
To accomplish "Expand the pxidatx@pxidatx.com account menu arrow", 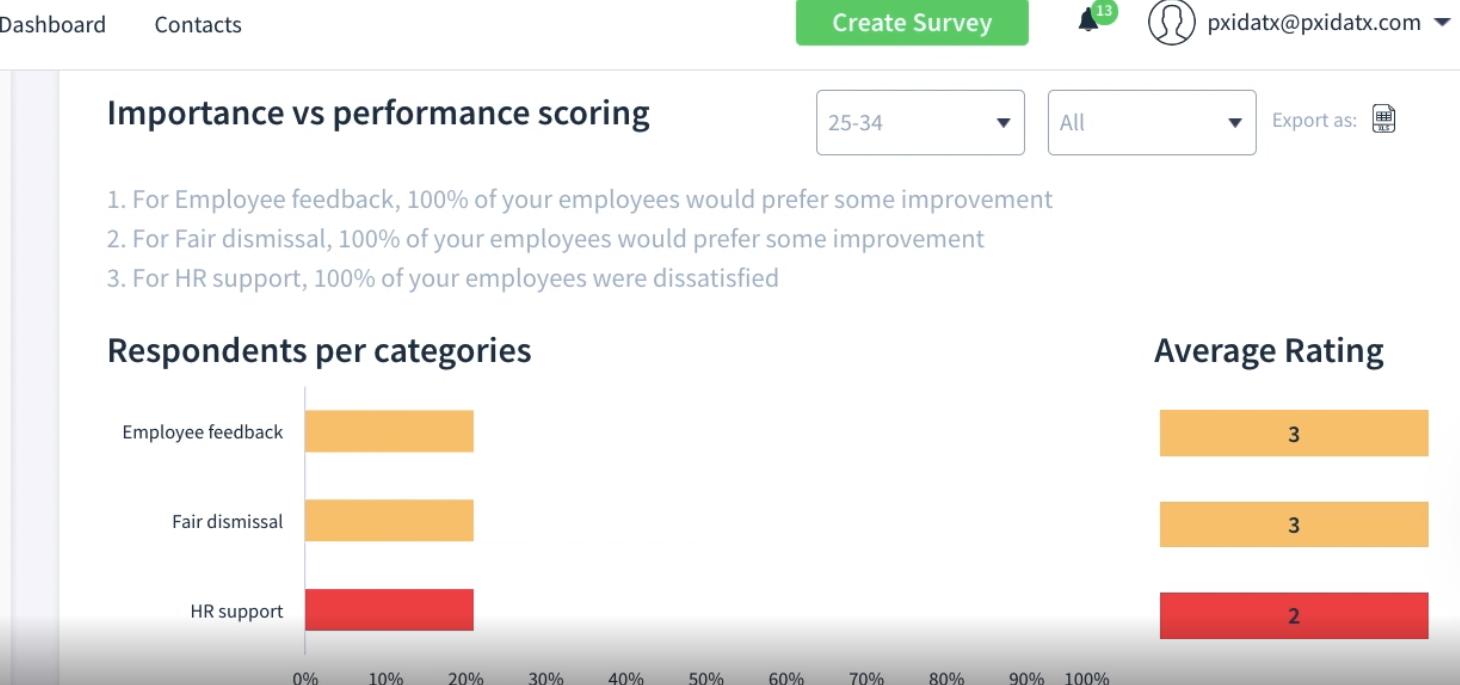I will 1441,23.
